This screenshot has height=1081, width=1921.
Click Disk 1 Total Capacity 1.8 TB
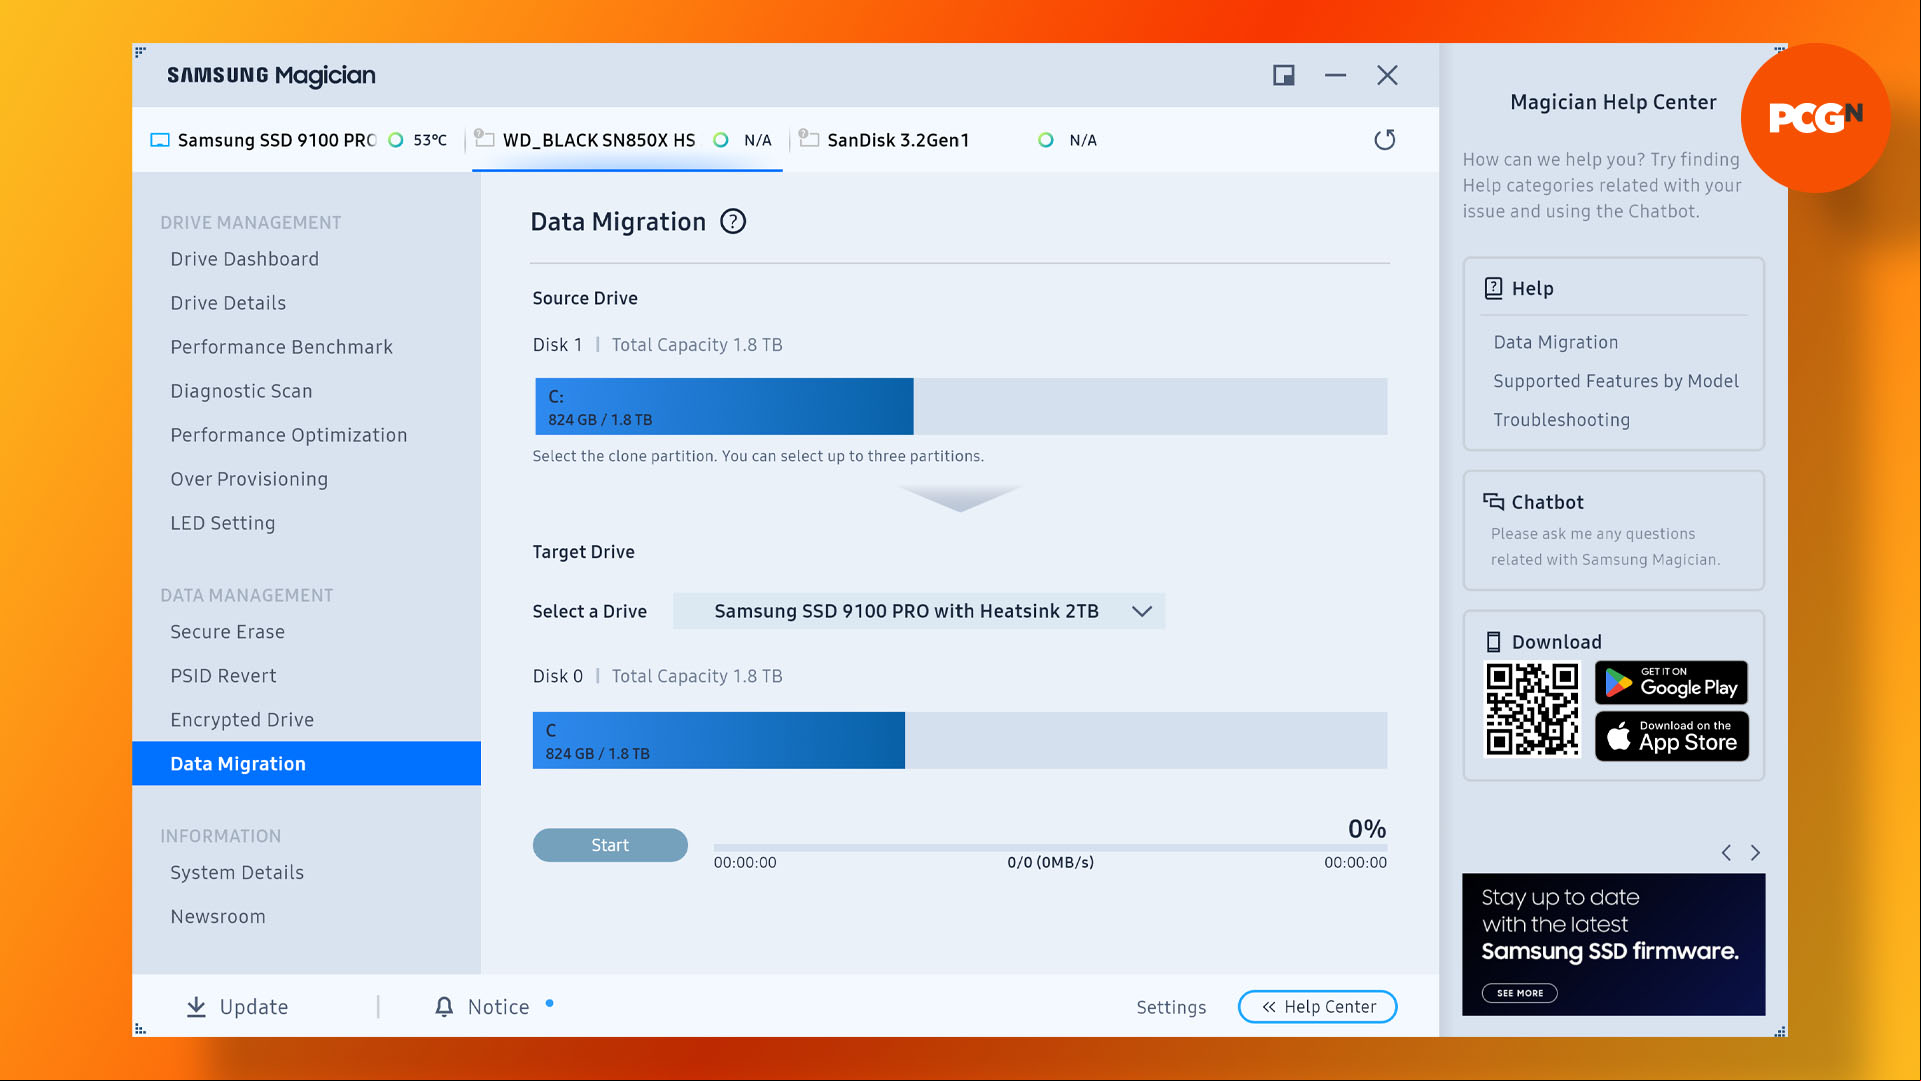coord(657,345)
